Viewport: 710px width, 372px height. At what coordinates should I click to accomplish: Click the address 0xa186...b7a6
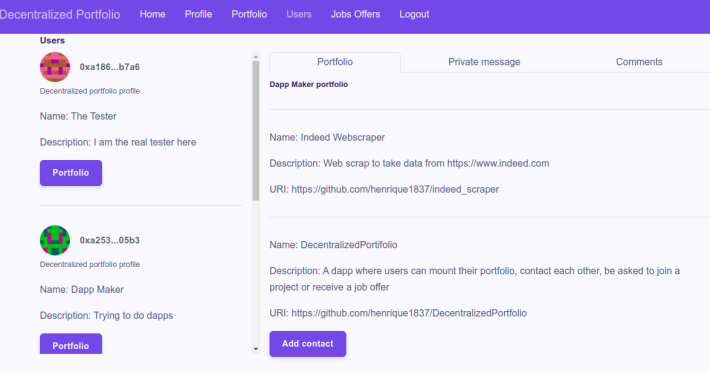(x=110, y=67)
